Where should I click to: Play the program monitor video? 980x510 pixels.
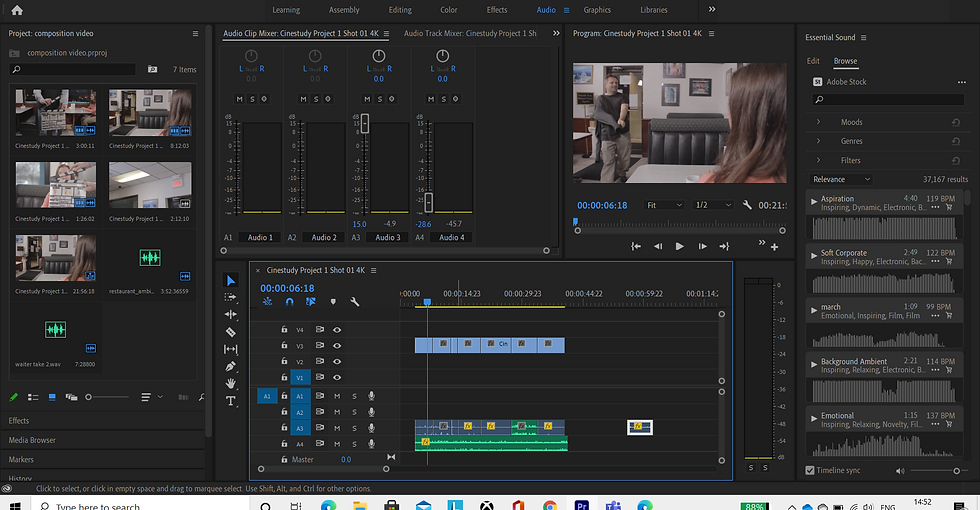(680, 246)
